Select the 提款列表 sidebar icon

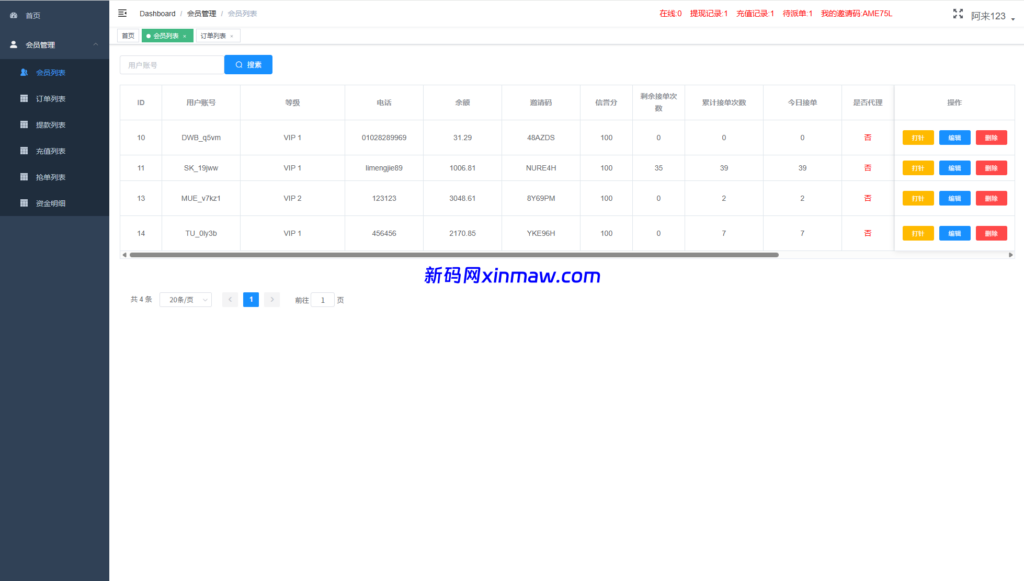[24, 124]
